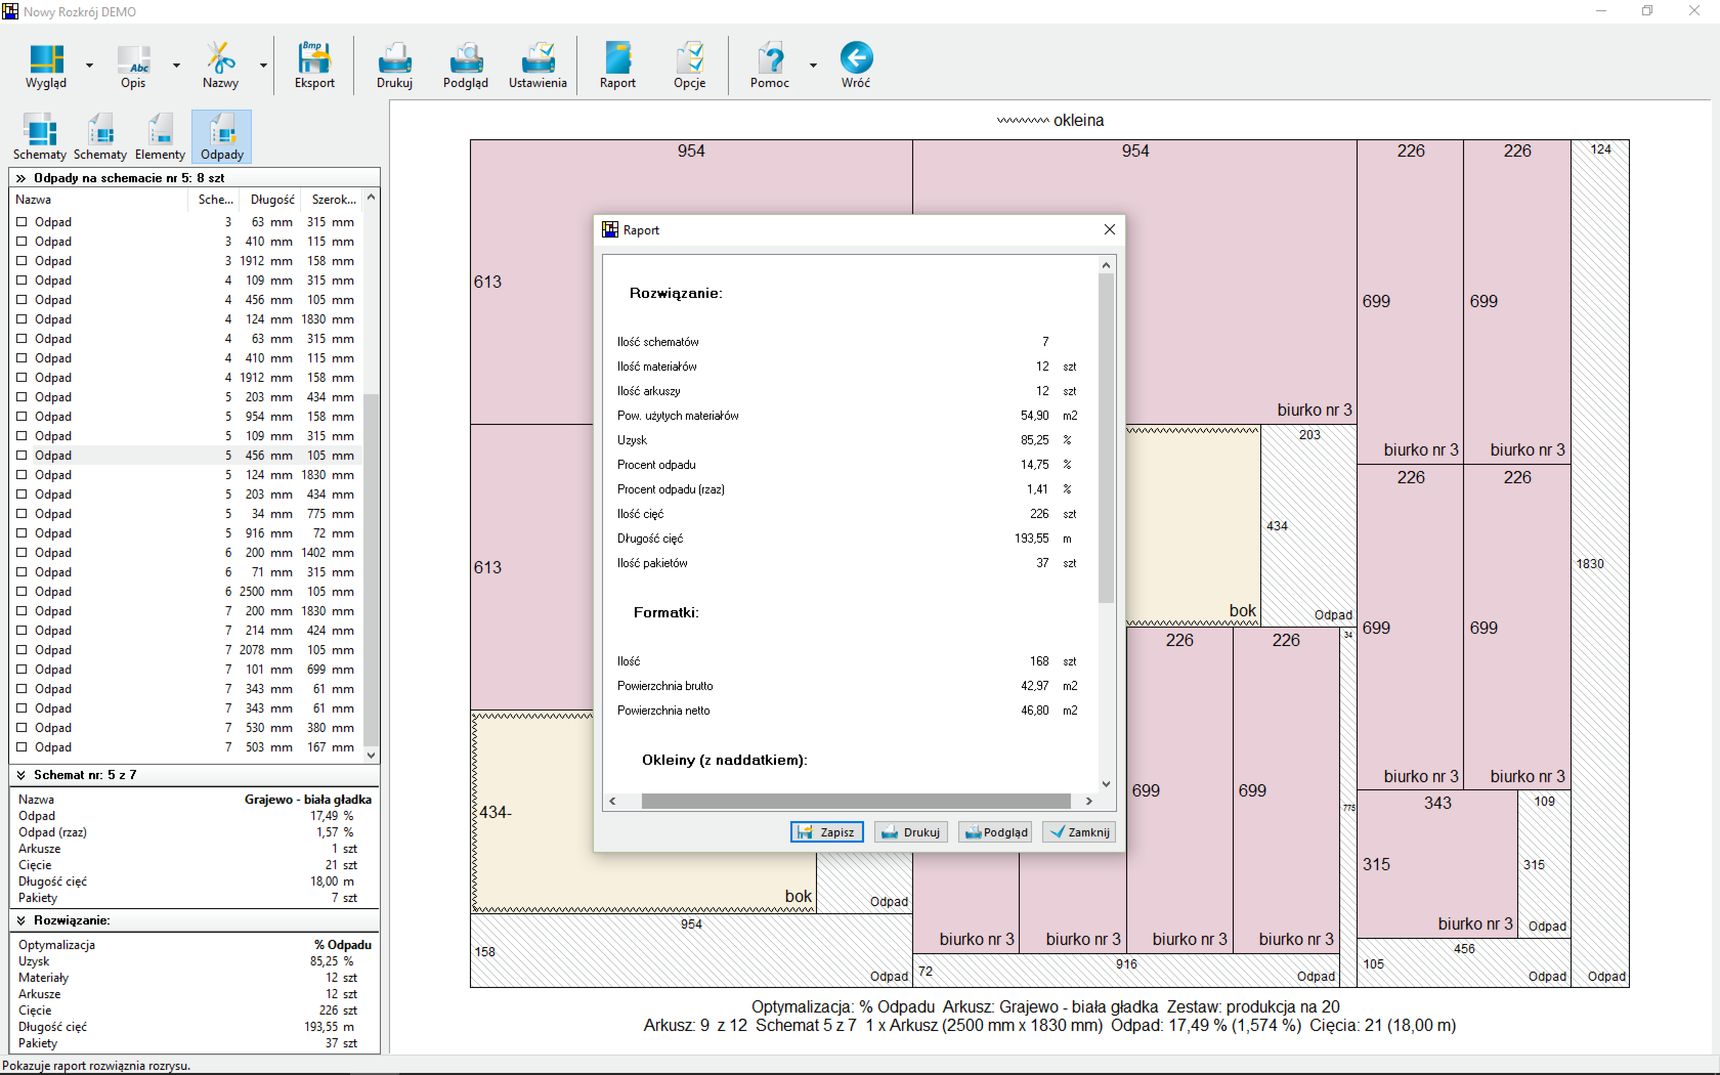Open Pomoc dropdown arrow

coord(812,65)
